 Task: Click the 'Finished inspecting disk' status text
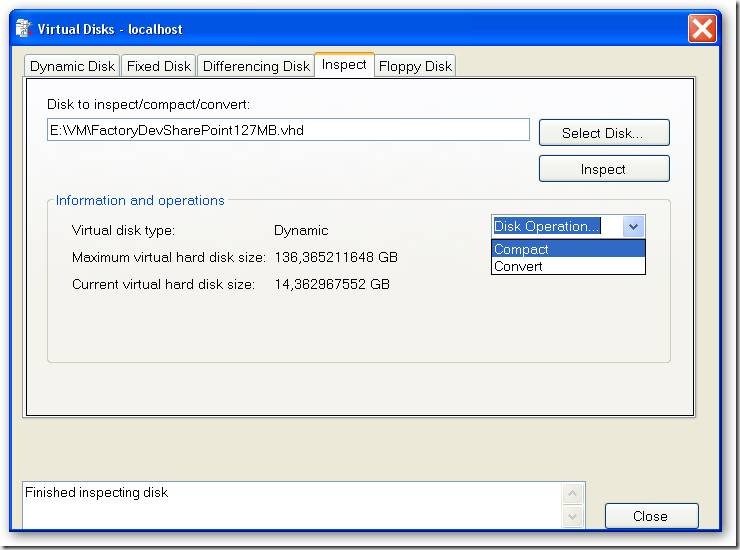[96, 492]
